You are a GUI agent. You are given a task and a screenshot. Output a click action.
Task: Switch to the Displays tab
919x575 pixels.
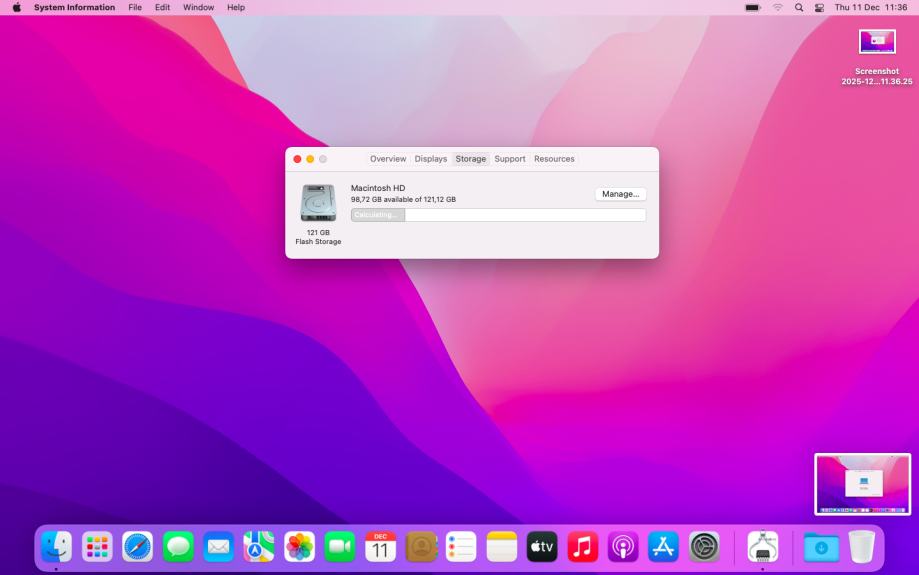coord(431,159)
